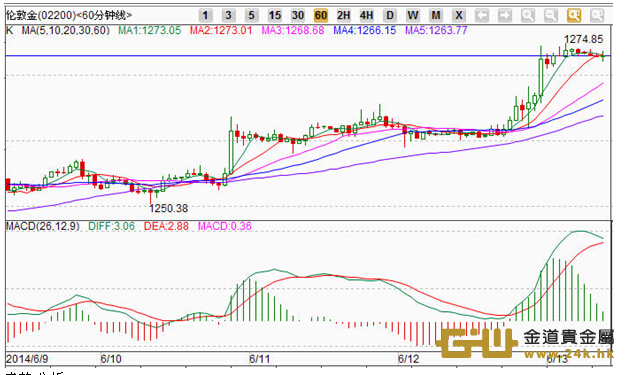Click the MA1:1273.05 value
The image size is (633, 375).
click(150, 30)
